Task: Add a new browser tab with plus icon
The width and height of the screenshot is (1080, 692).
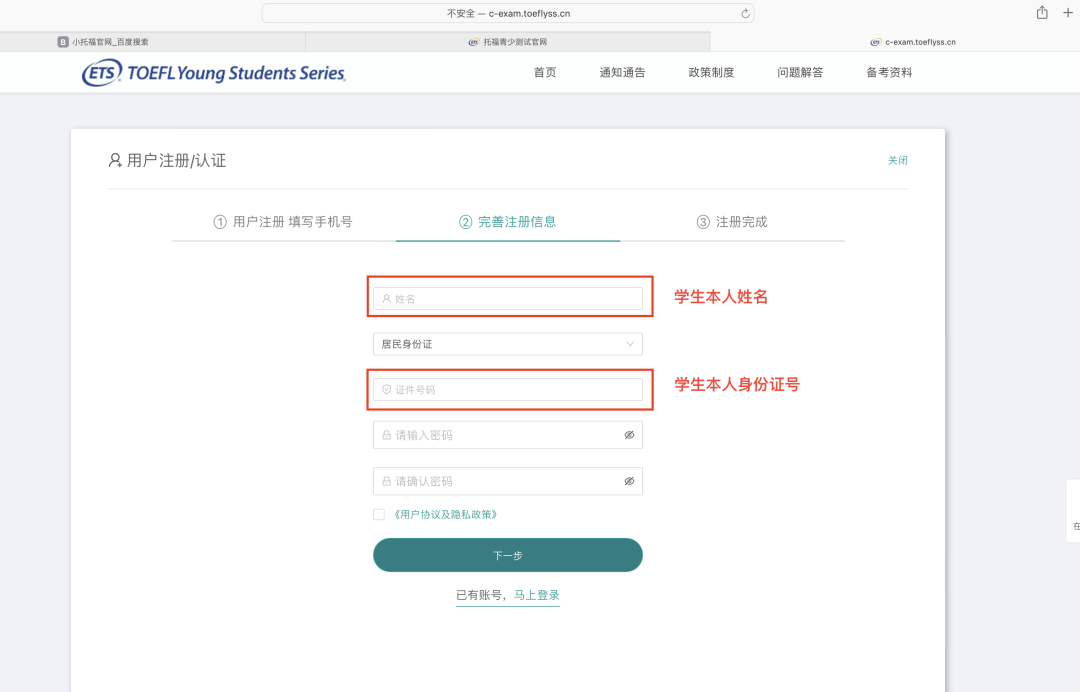Action: click(x=1068, y=13)
